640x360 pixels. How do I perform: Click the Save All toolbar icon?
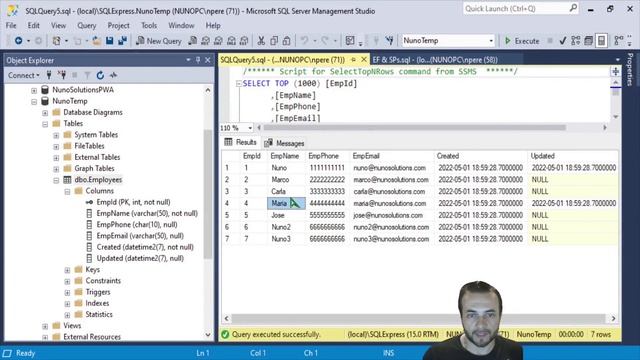pos(122,40)
